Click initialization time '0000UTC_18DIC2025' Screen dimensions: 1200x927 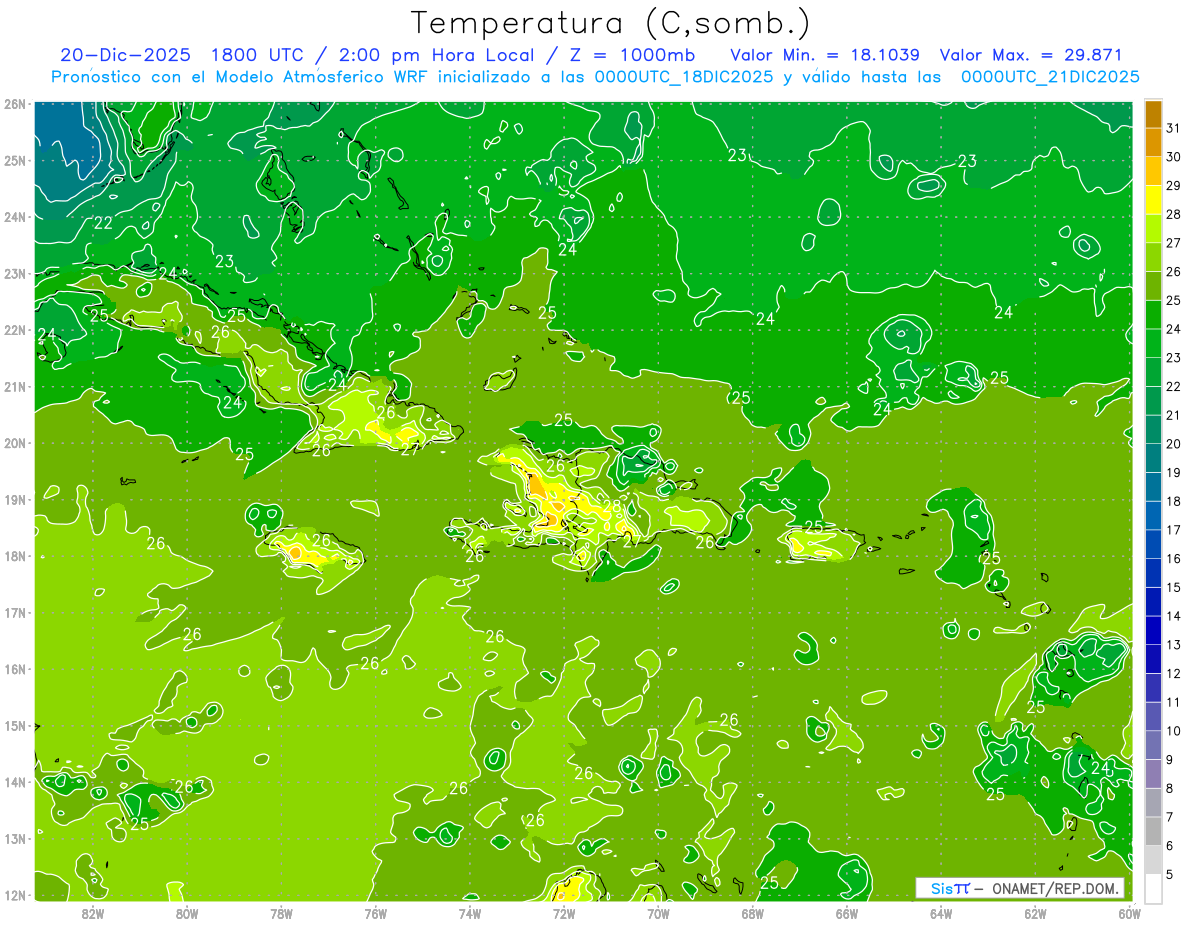pos(683,77)
